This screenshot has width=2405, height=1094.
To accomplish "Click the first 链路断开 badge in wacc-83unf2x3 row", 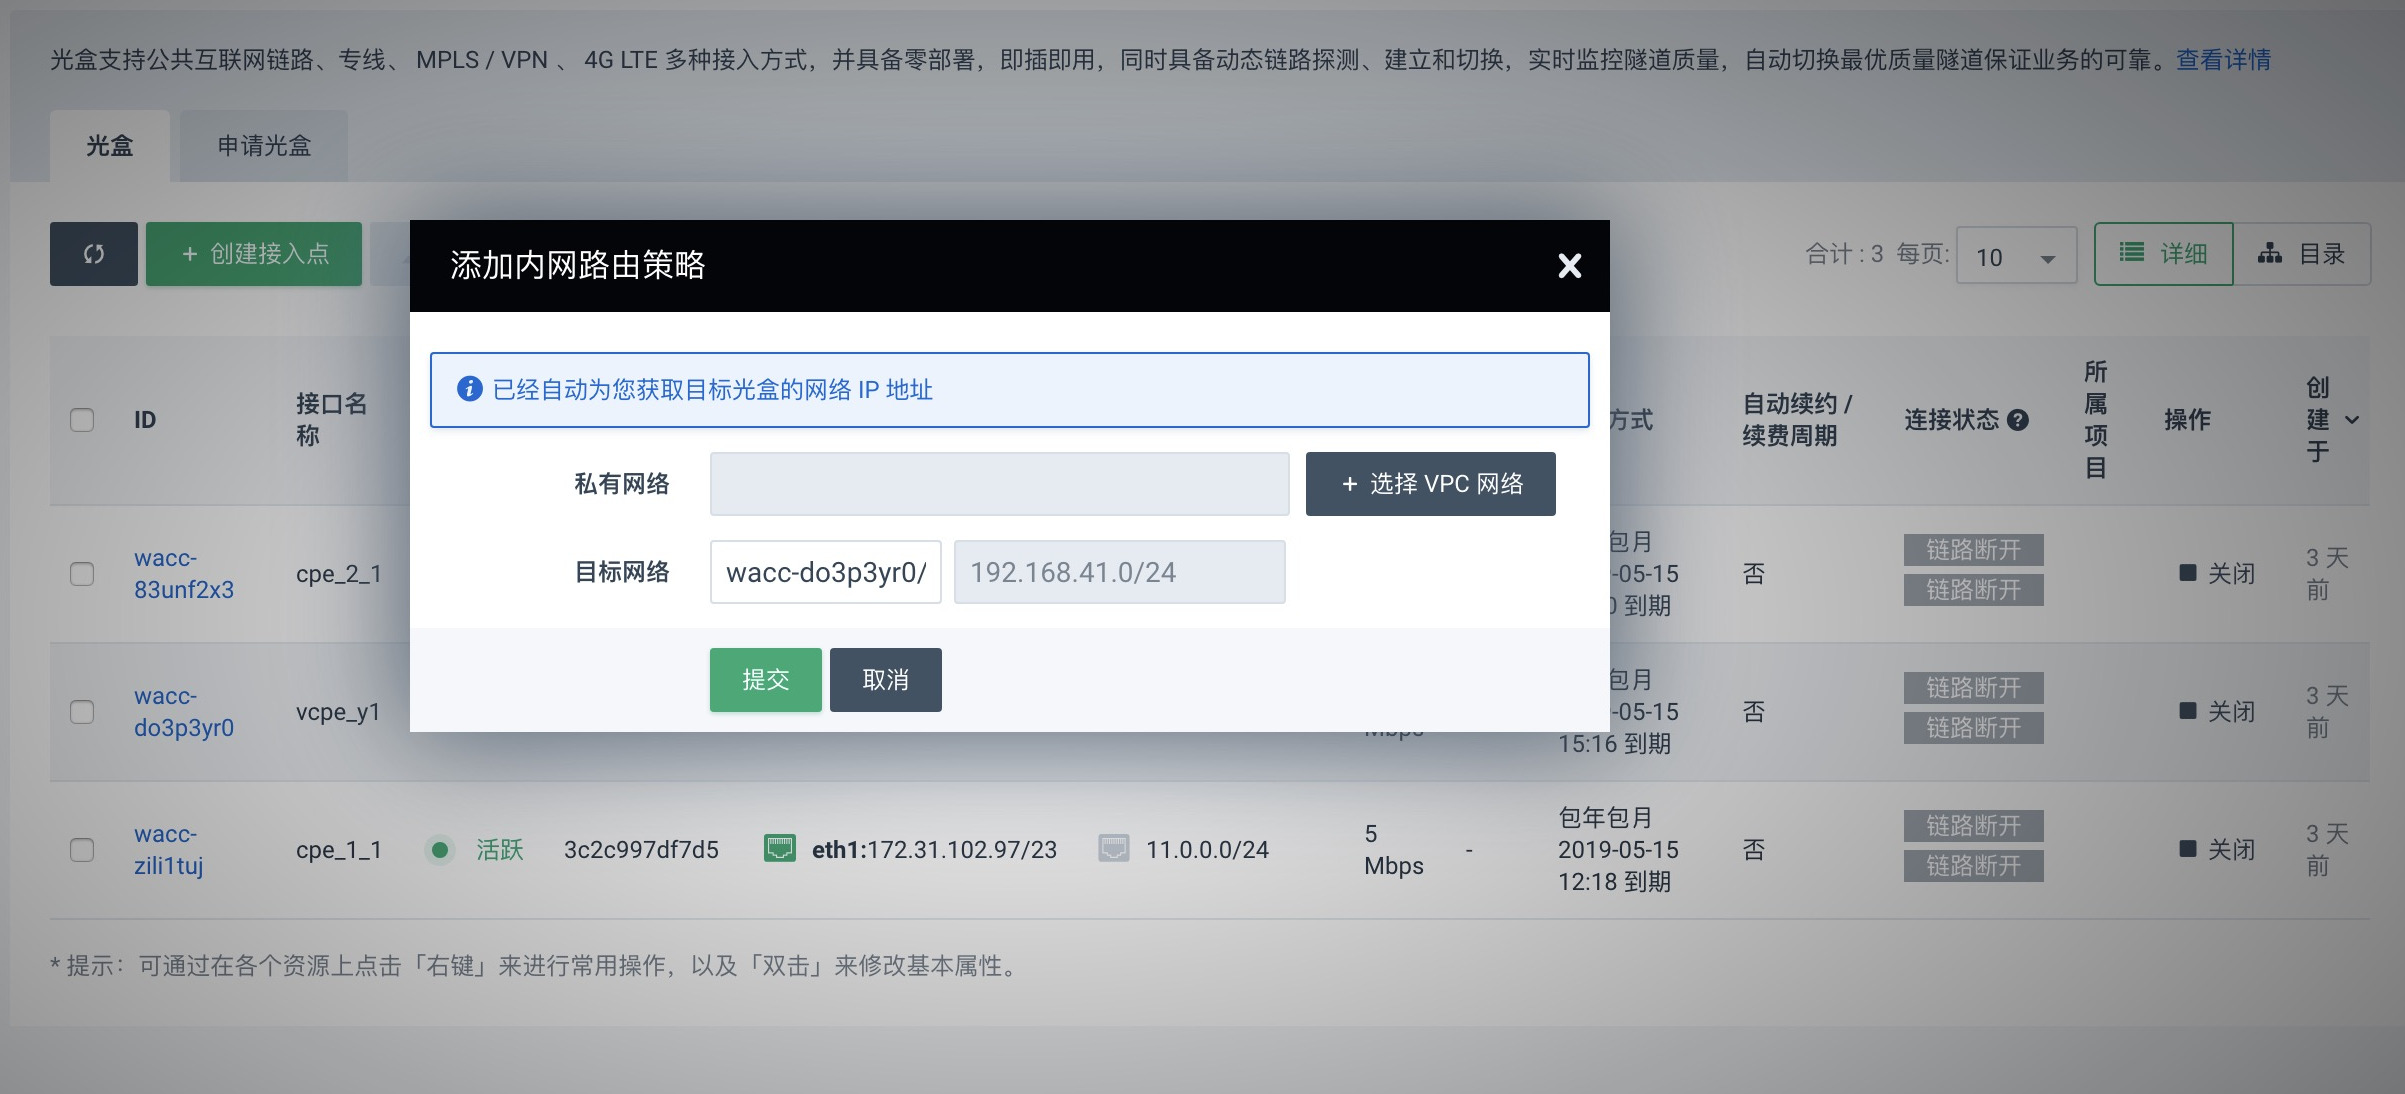I will [1973, 550].
